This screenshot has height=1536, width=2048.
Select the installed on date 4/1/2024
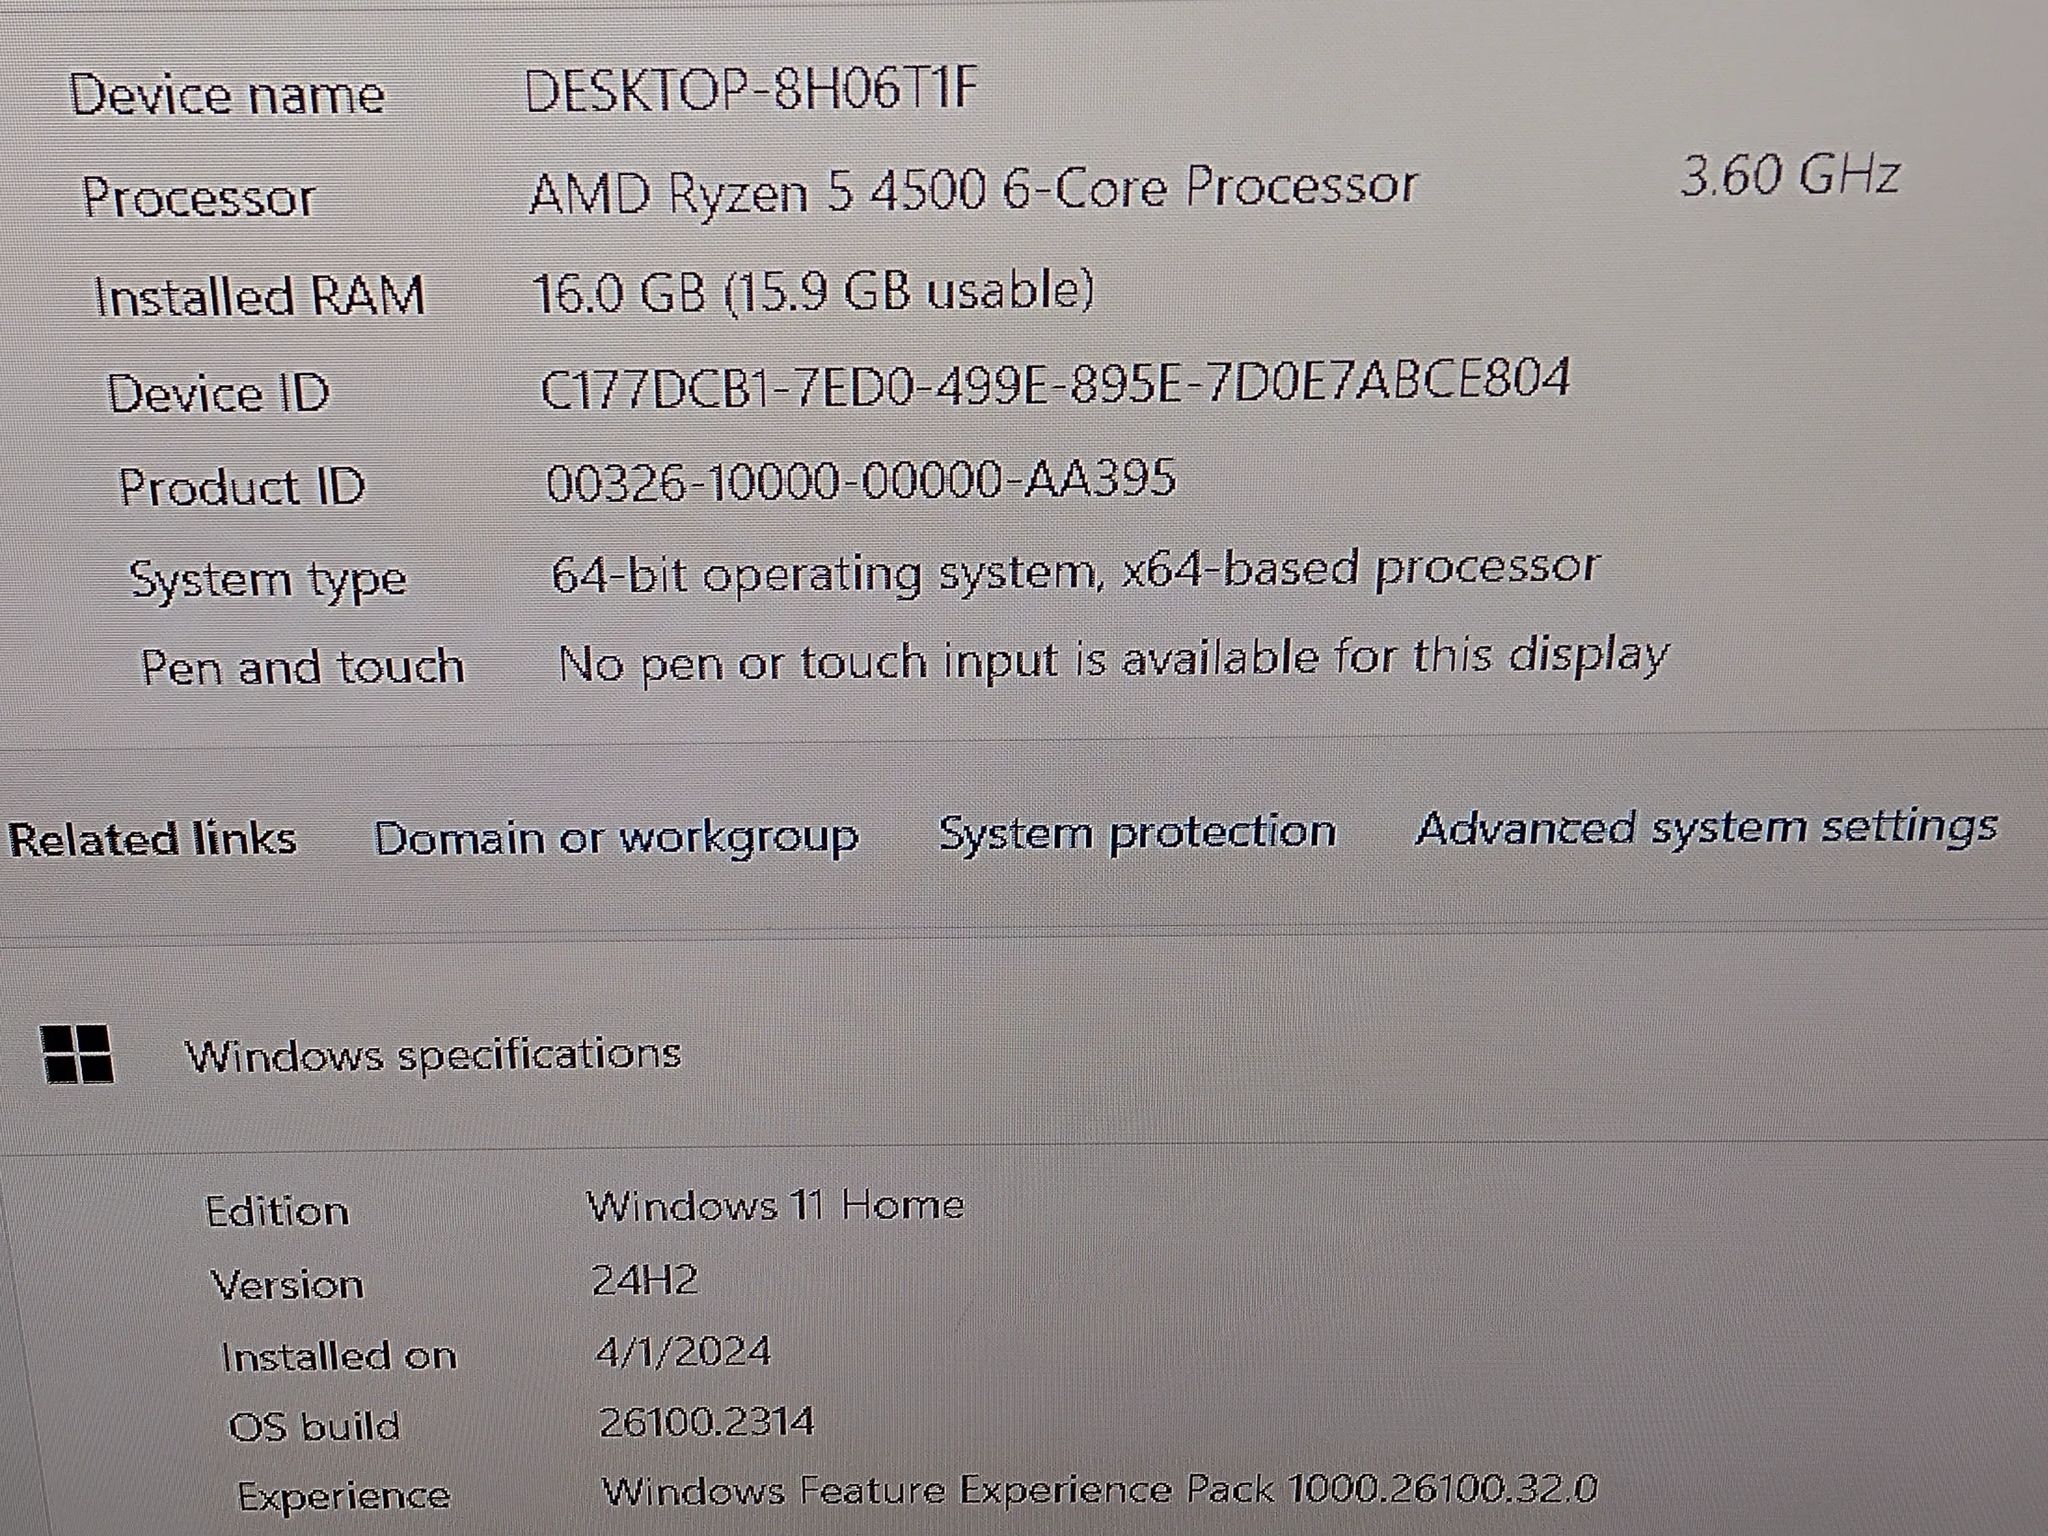(683, 1353)
